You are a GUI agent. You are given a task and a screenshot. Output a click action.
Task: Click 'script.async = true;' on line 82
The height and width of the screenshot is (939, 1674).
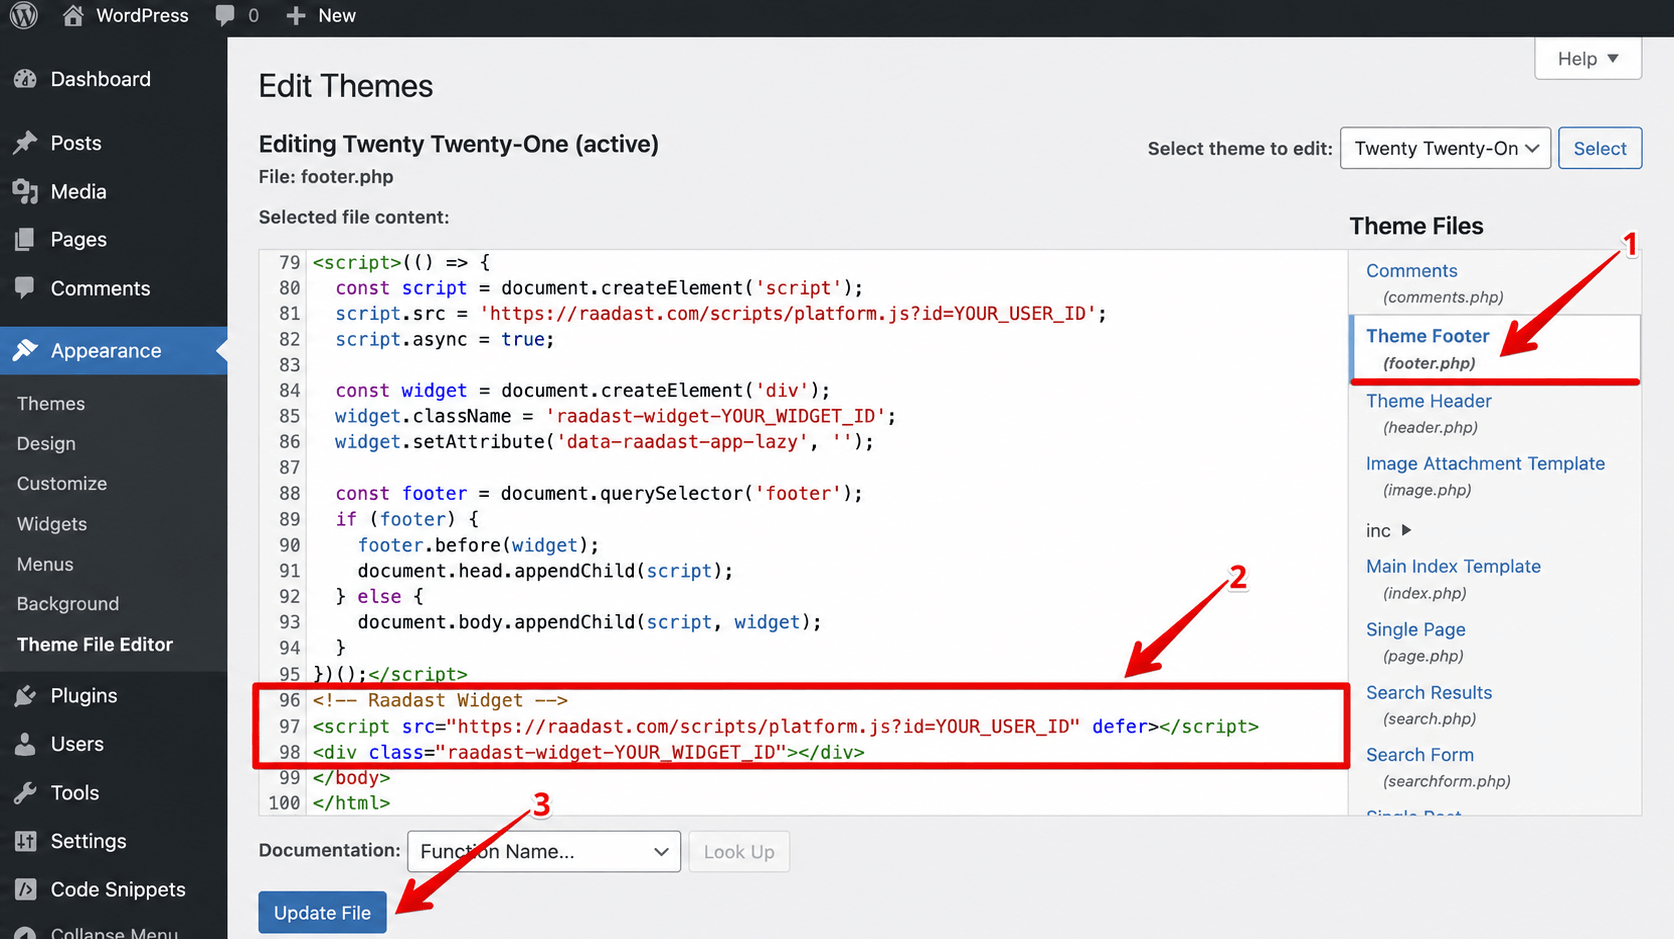coord(445,339)
